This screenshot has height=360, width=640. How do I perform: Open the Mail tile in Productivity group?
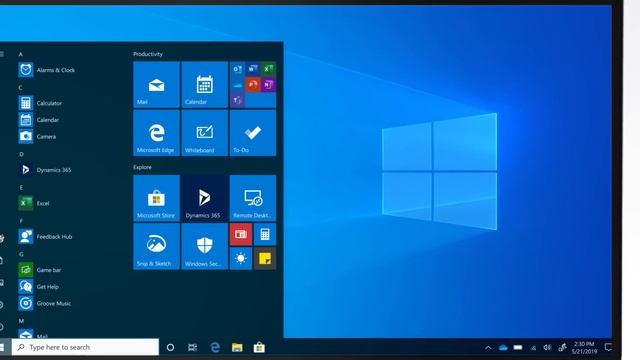click(x=156, y=84)
